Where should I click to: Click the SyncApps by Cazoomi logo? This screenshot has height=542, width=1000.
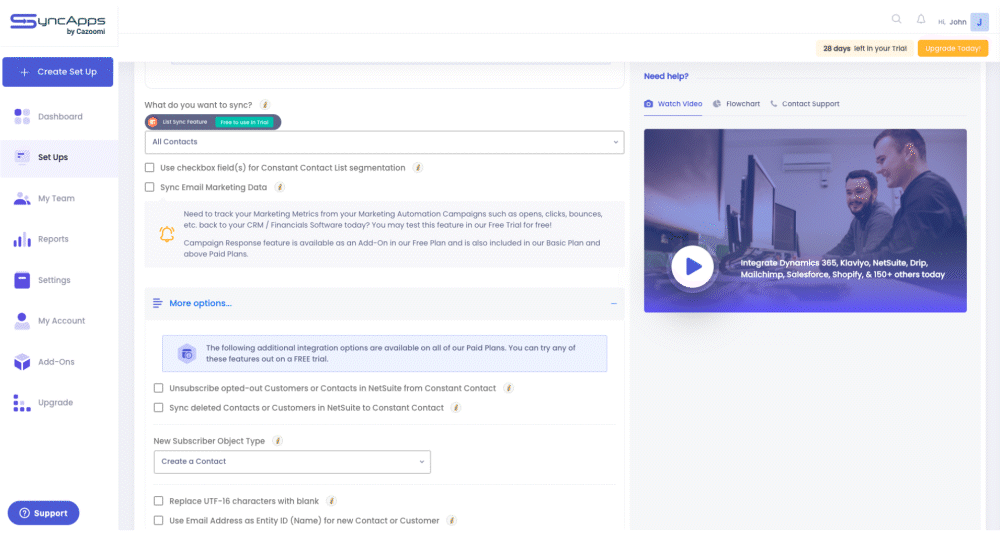click(x=57, y=24)
